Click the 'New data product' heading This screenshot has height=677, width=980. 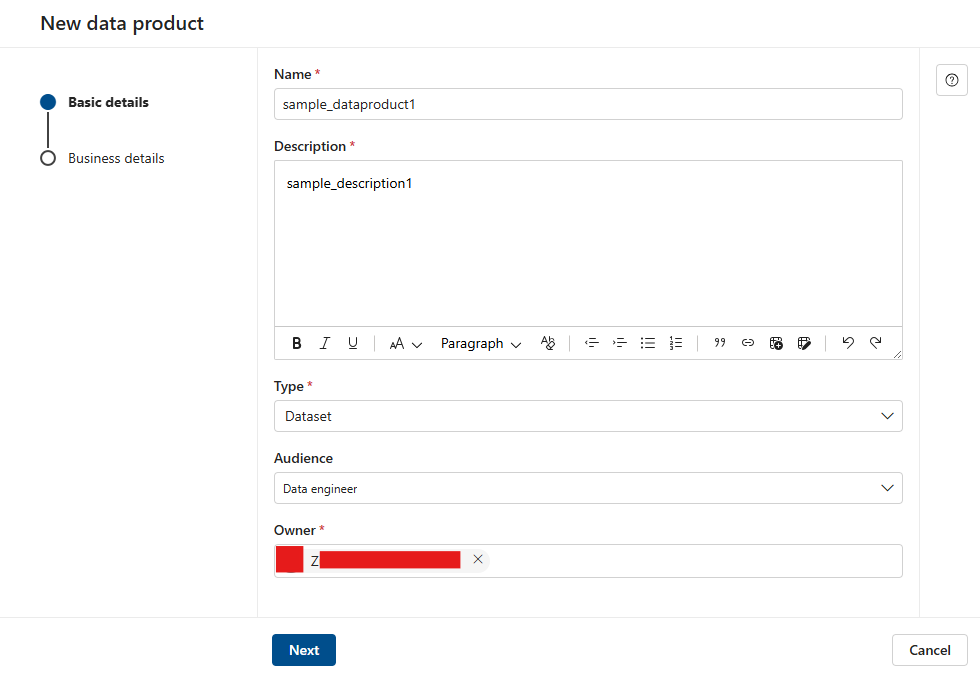click(x=122, y=24)
